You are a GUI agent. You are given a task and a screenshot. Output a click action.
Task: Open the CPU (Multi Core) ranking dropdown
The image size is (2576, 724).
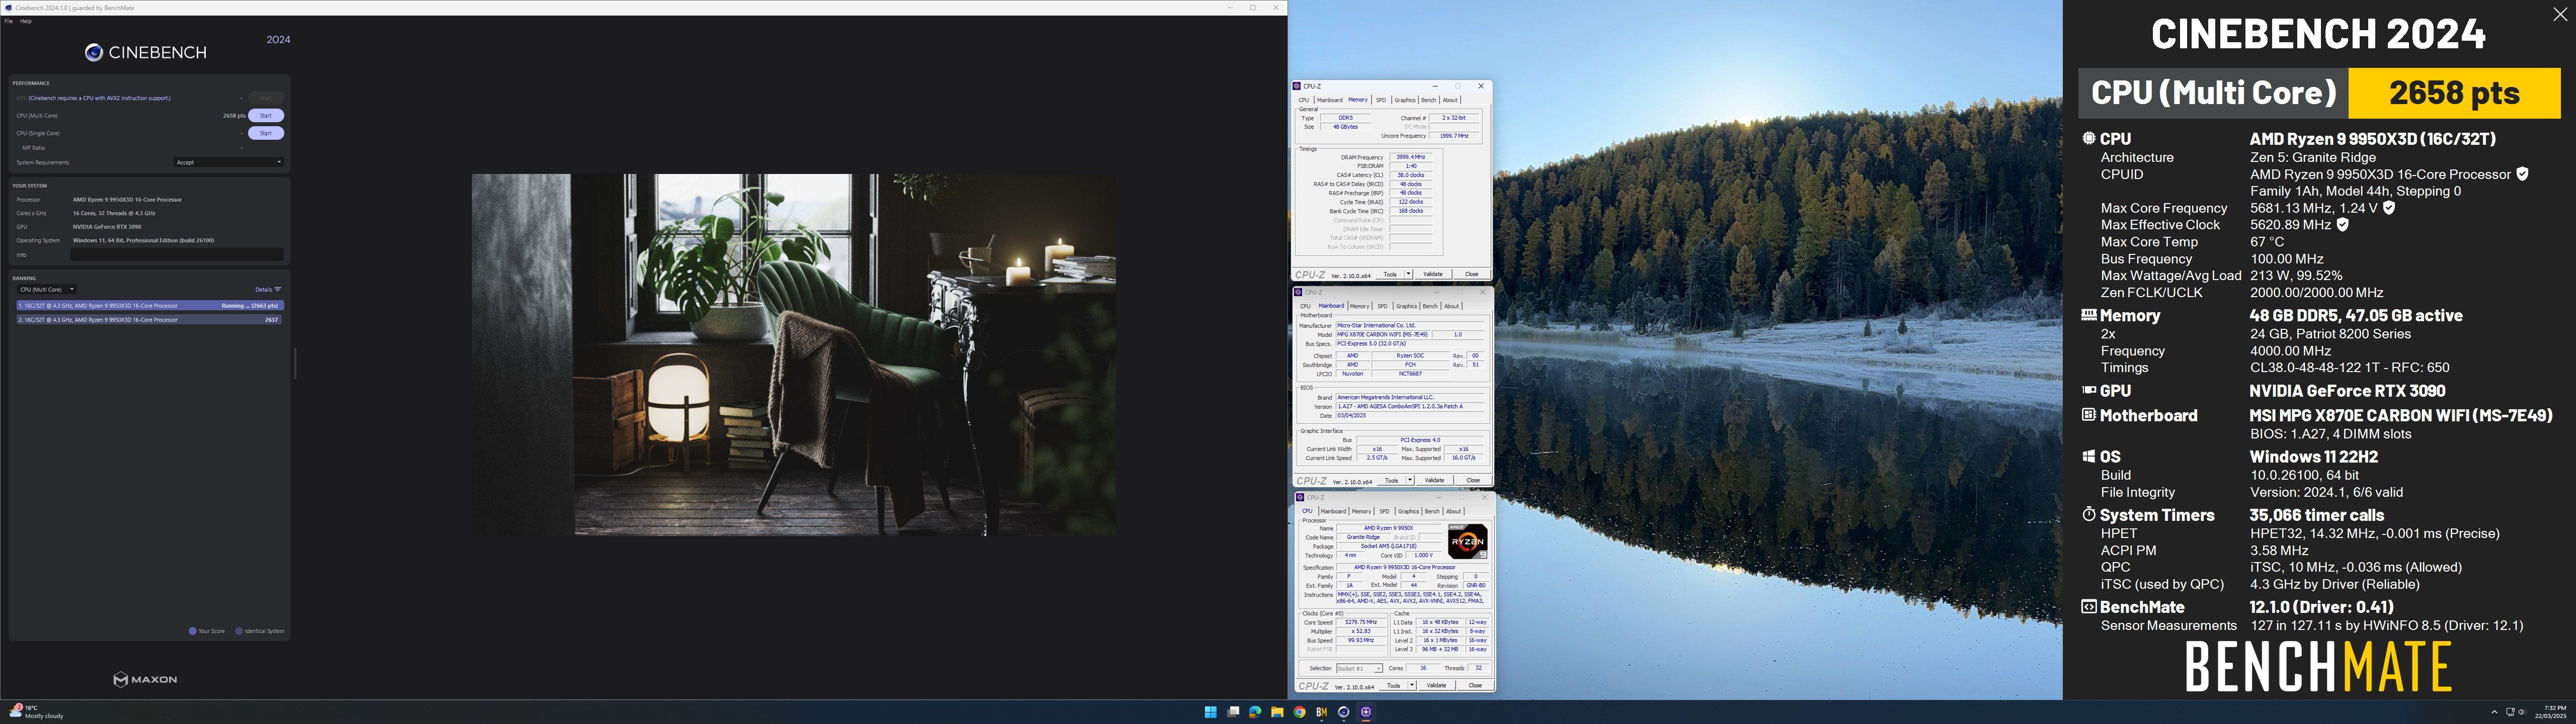point(46,290)
